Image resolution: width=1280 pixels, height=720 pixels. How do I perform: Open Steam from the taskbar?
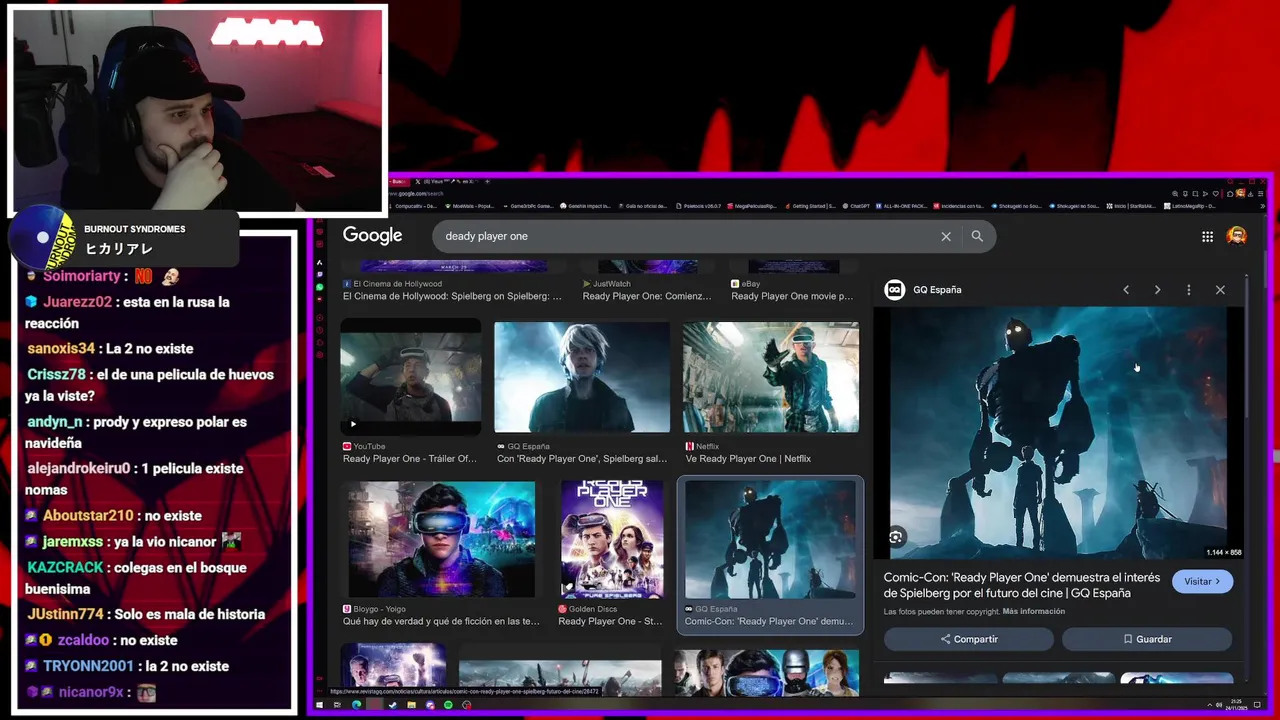(x=393, y=705)
